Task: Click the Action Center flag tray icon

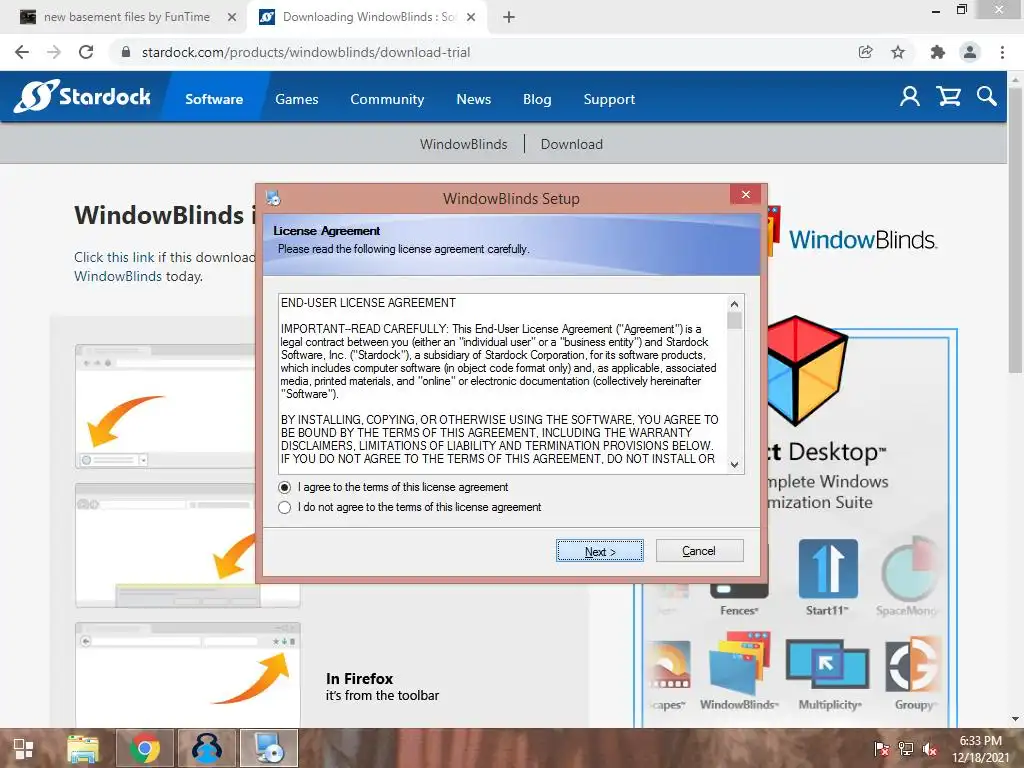Action: click(881, 749)
